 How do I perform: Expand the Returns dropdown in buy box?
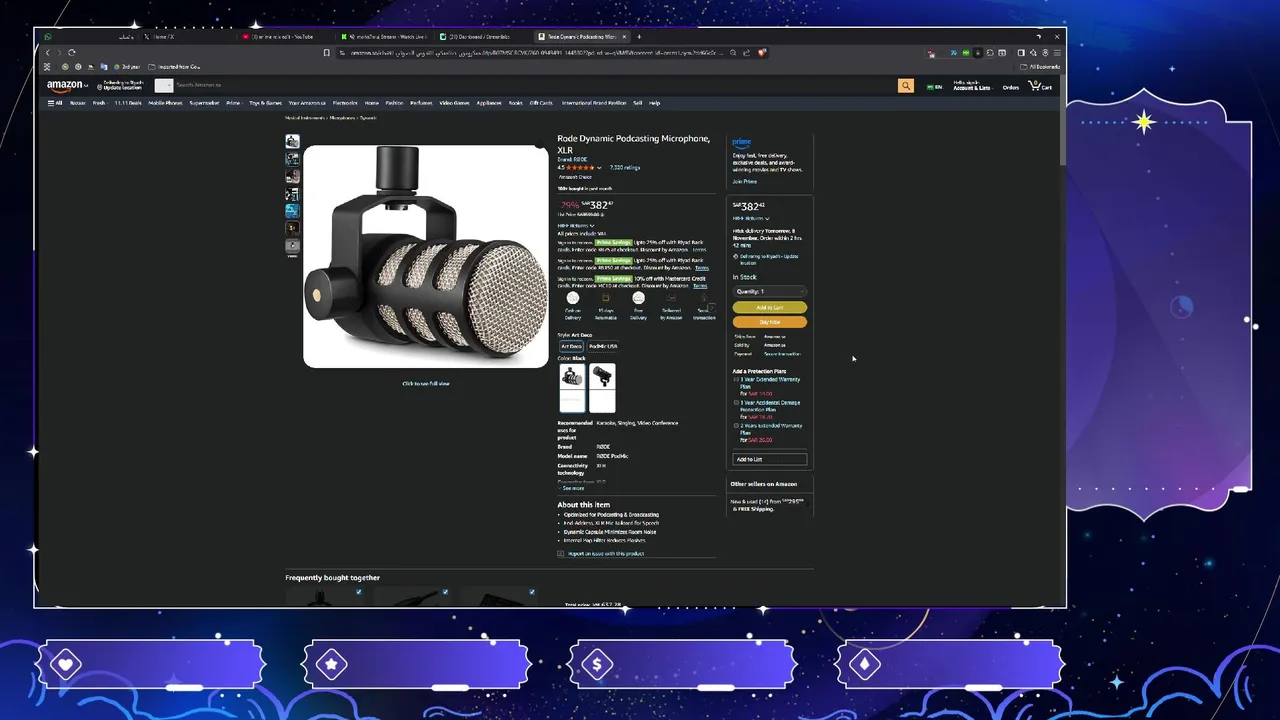click(x=751, y=218)
